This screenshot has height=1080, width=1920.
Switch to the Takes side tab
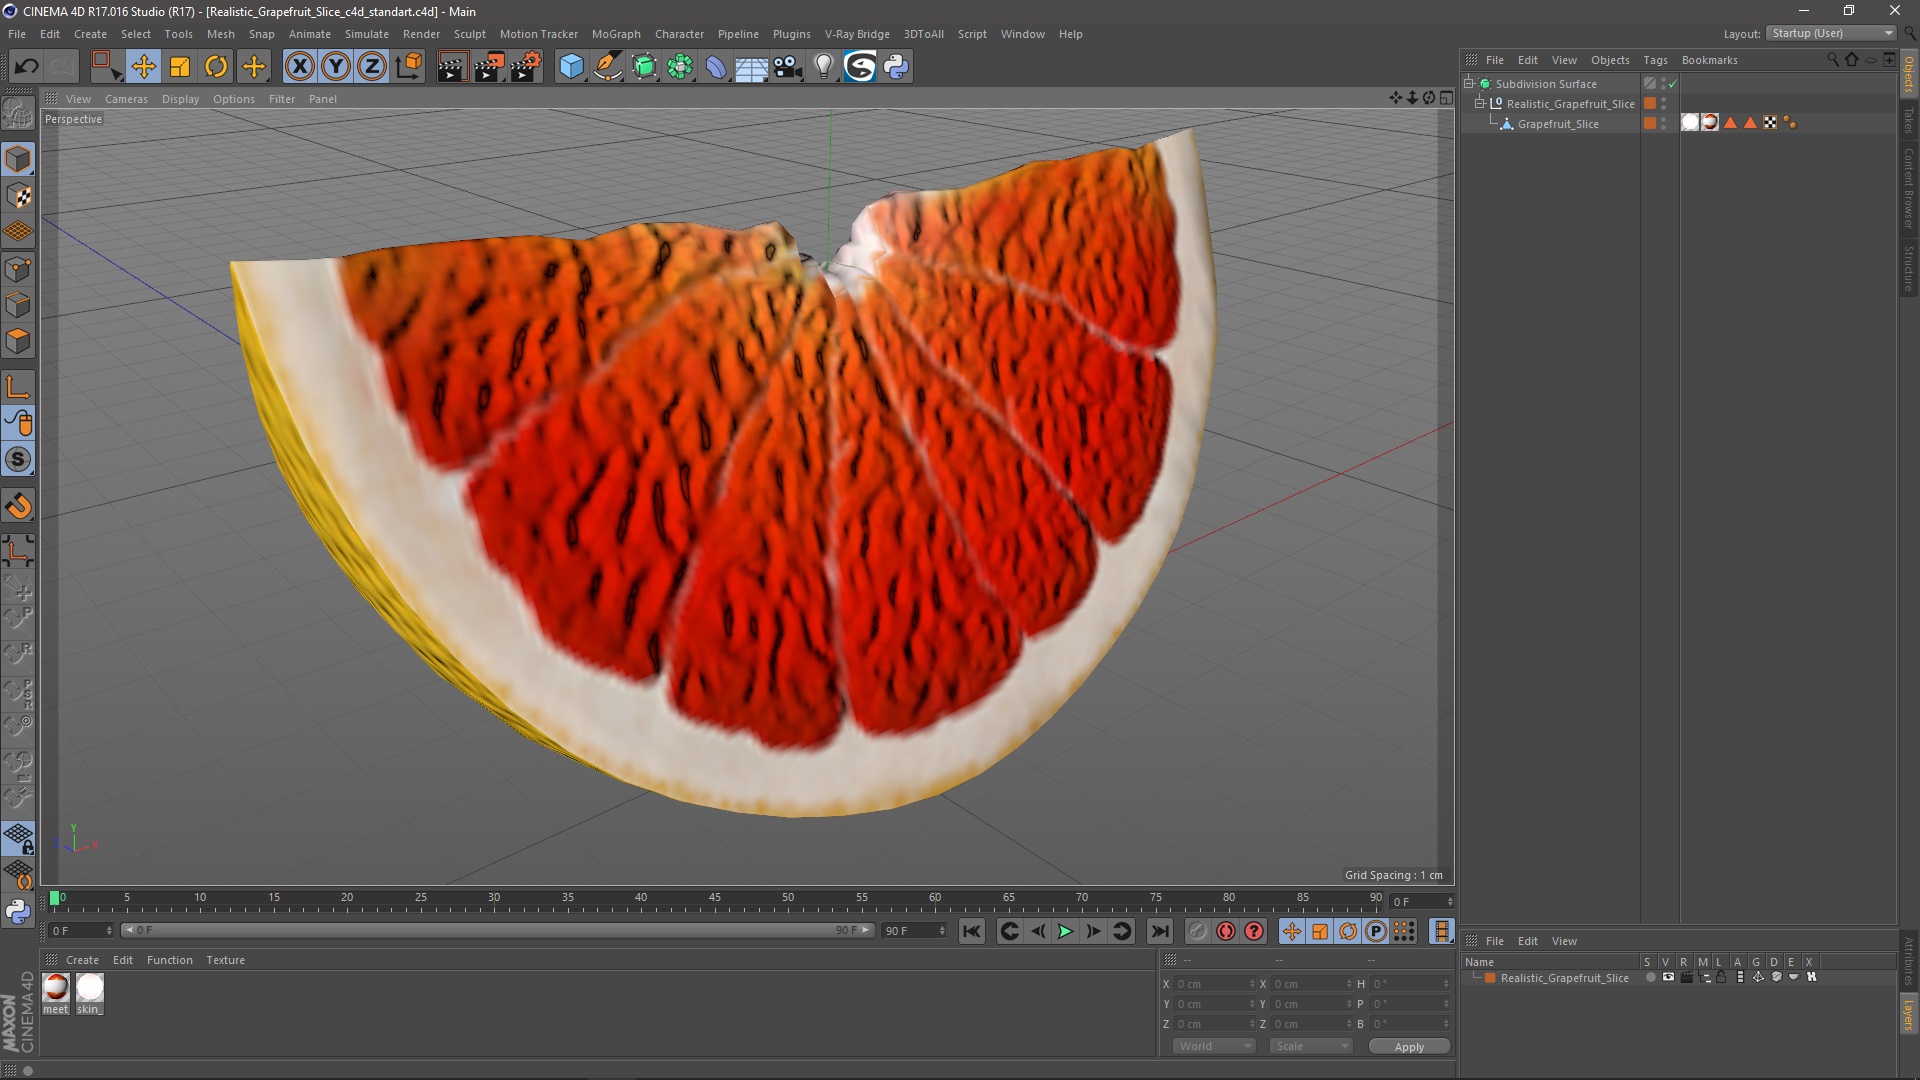pyautogui.click(x=1909, y=120)
